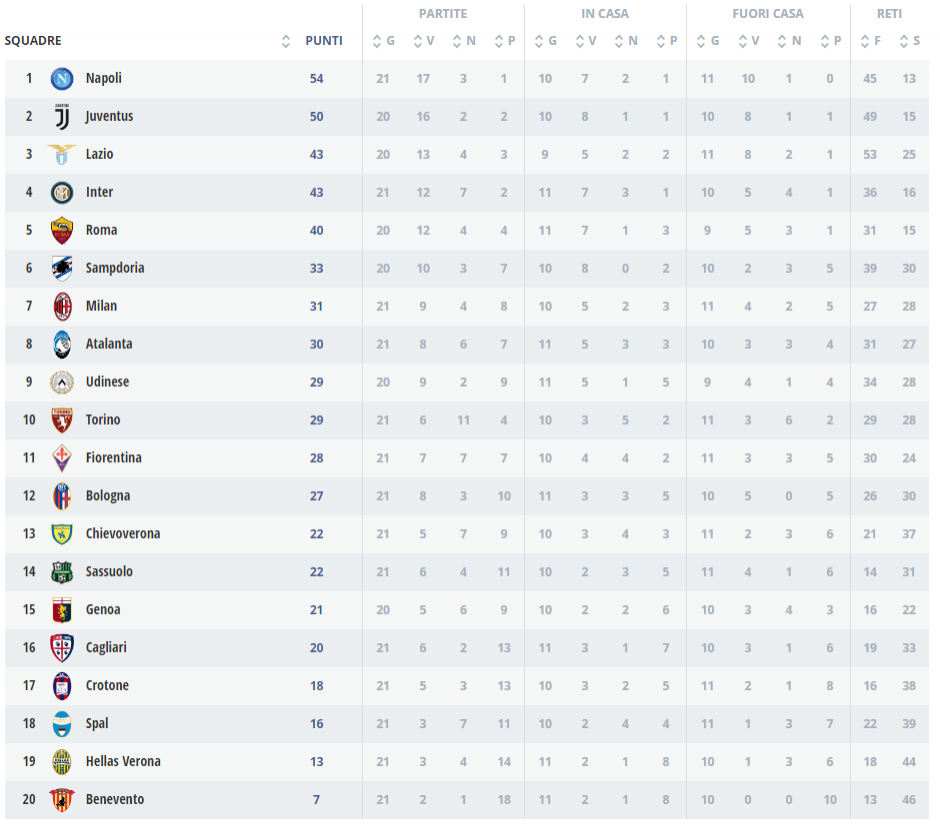This screenshot has width=940, height=829.
Task: Sort by V column under IN CASA
Action: [x=585, y=41]
